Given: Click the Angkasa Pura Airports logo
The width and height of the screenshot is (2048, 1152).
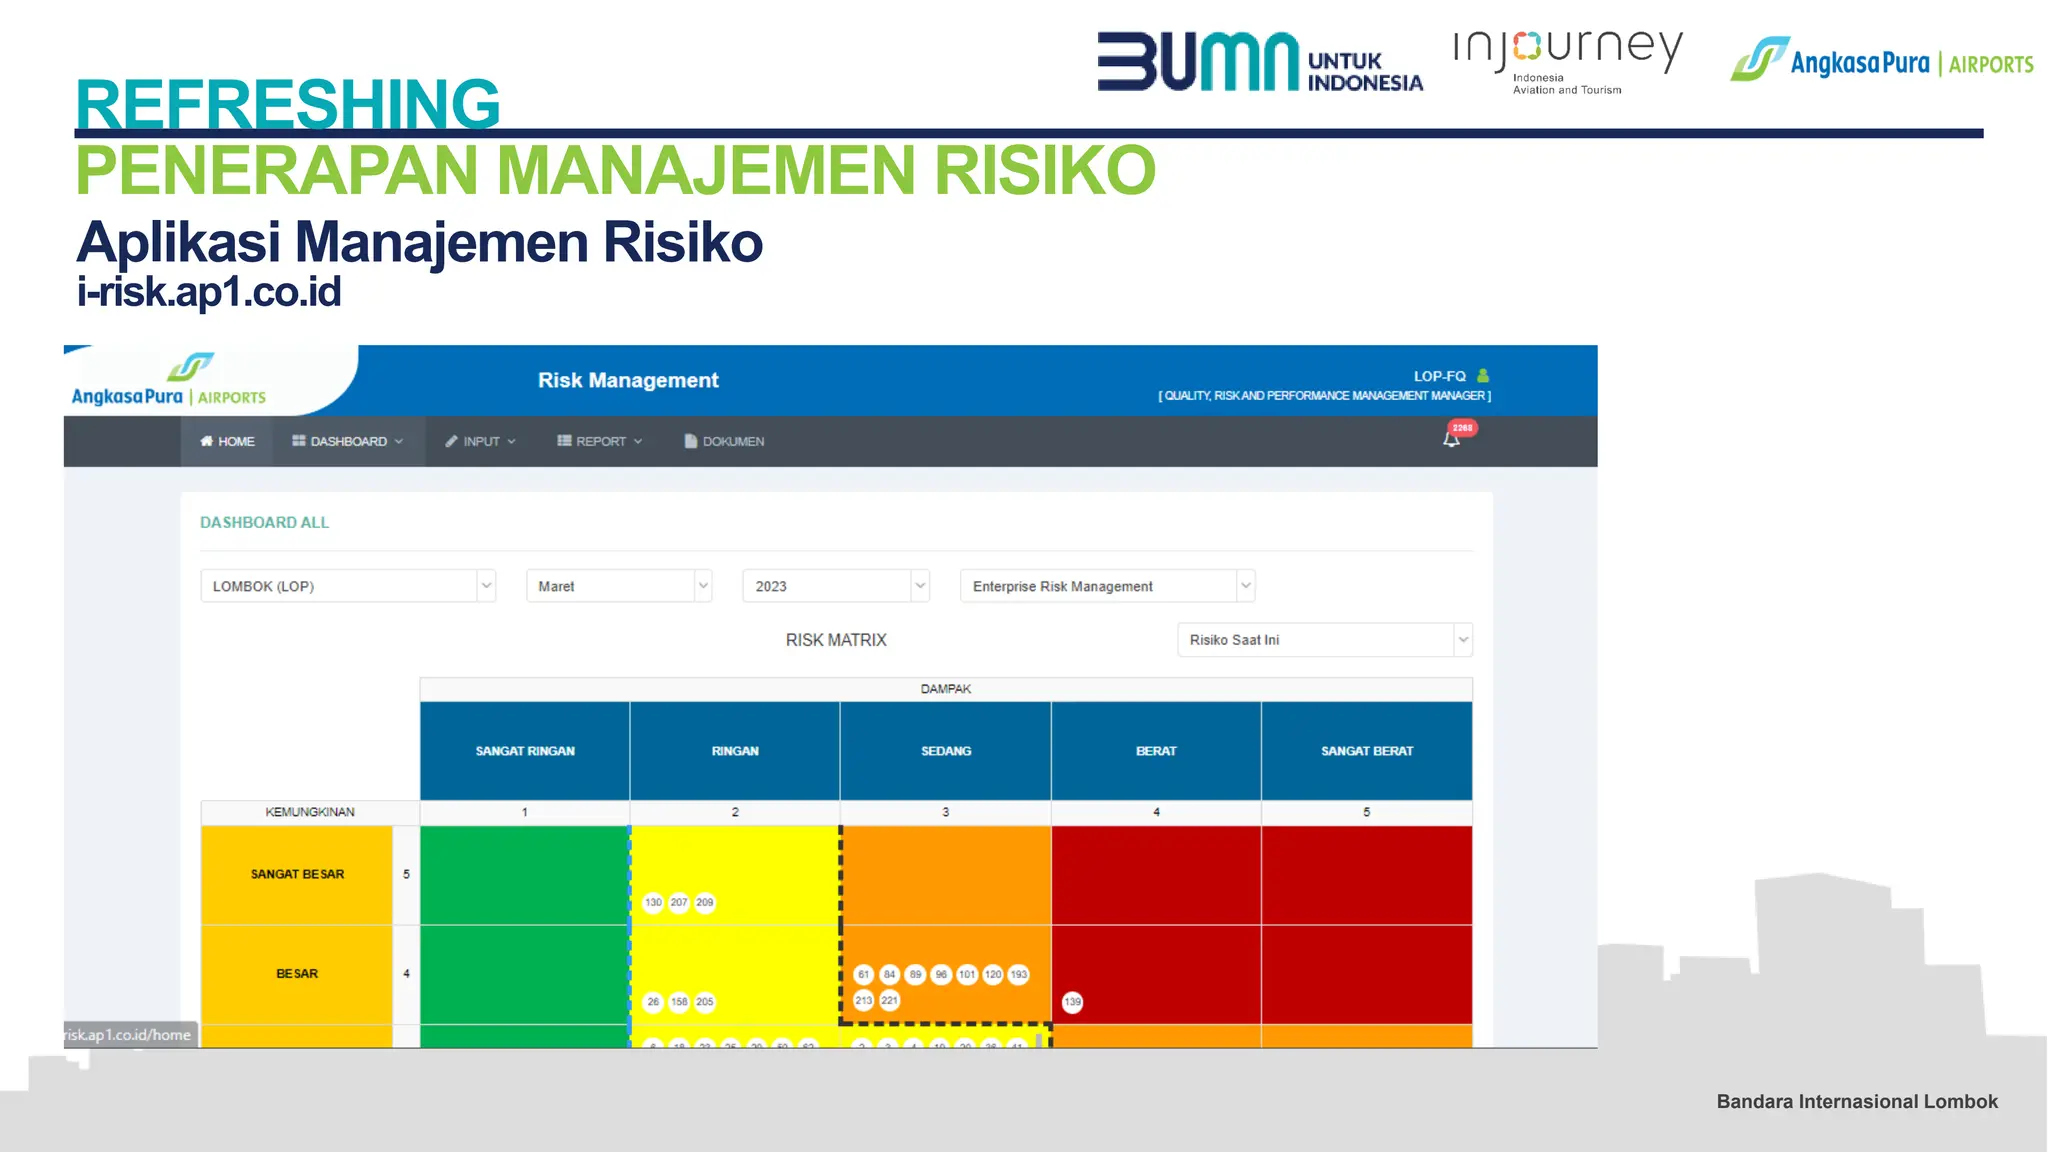Looking at the screenshot, I should 168,381.
